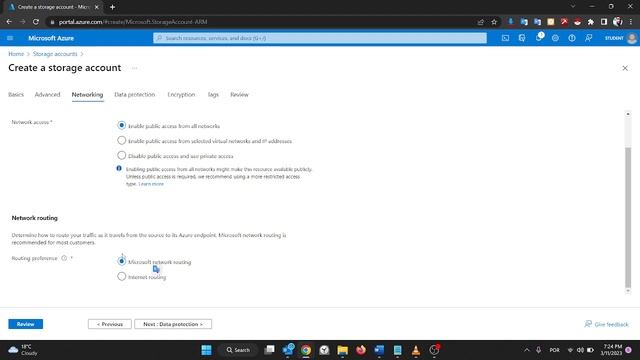The height and width of the screenshot is (360, 640).
Task: Open the Chrome side panel icon
Action: 604,22
